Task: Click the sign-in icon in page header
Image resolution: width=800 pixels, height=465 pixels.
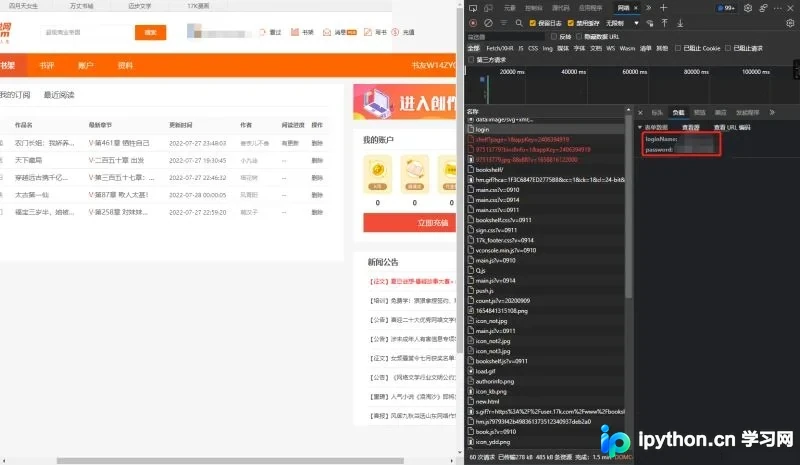Action: (262, 32)
